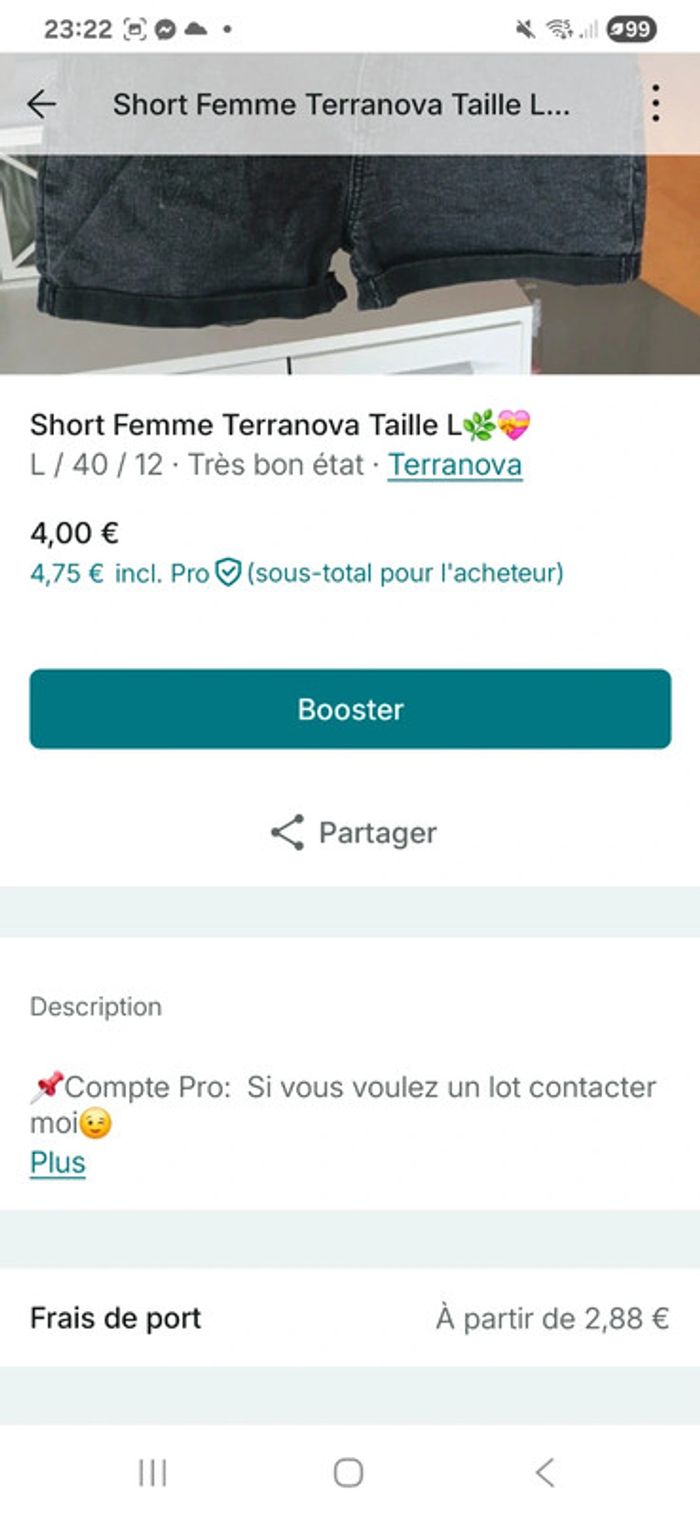The width and height of the screenshot is (700, 1518).
Task: Tap the Messenger notification icon in status bar
Action: pyautogui.click(x=166, y=30)
